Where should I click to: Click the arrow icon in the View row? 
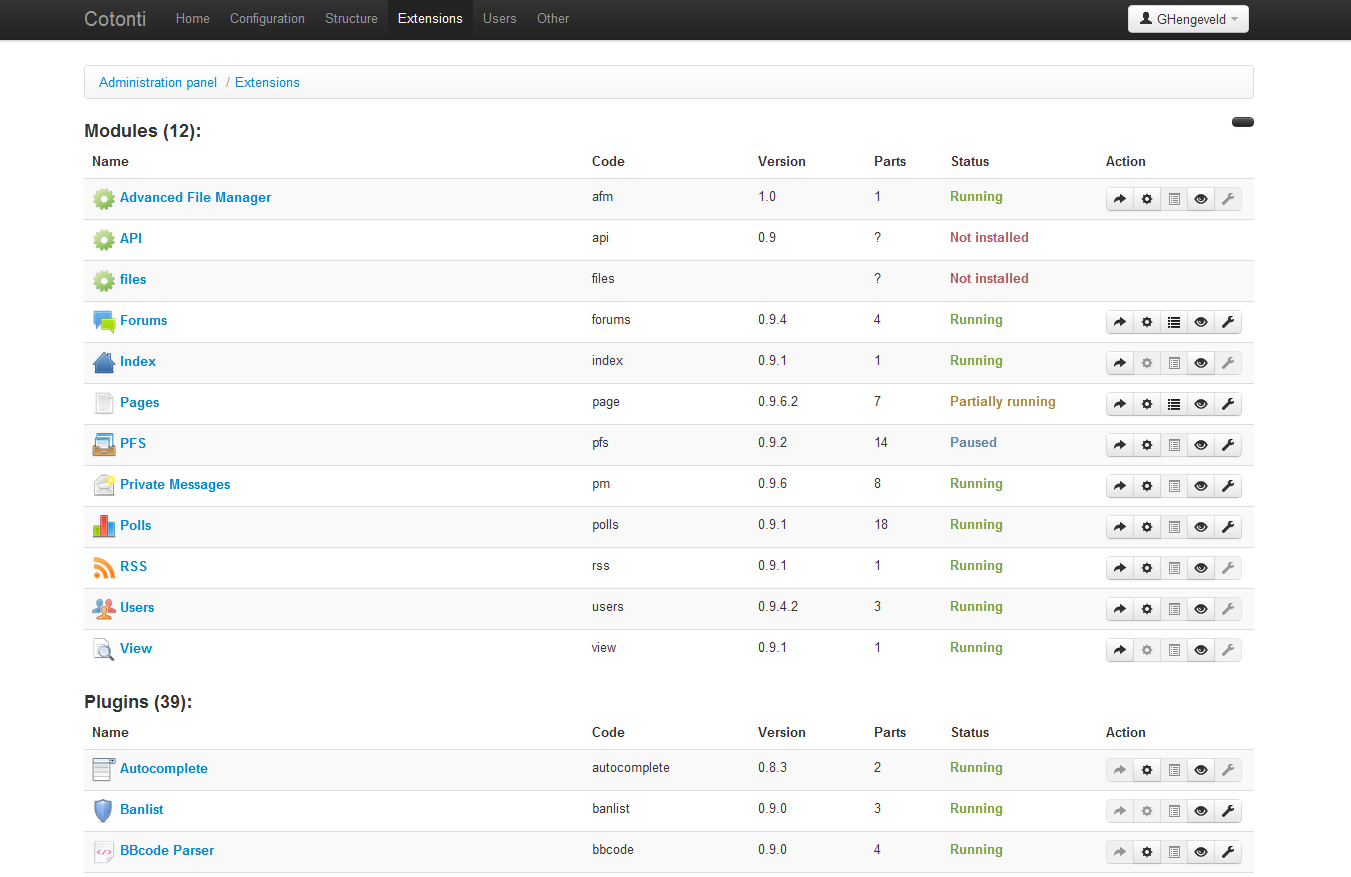[1120, 650]
